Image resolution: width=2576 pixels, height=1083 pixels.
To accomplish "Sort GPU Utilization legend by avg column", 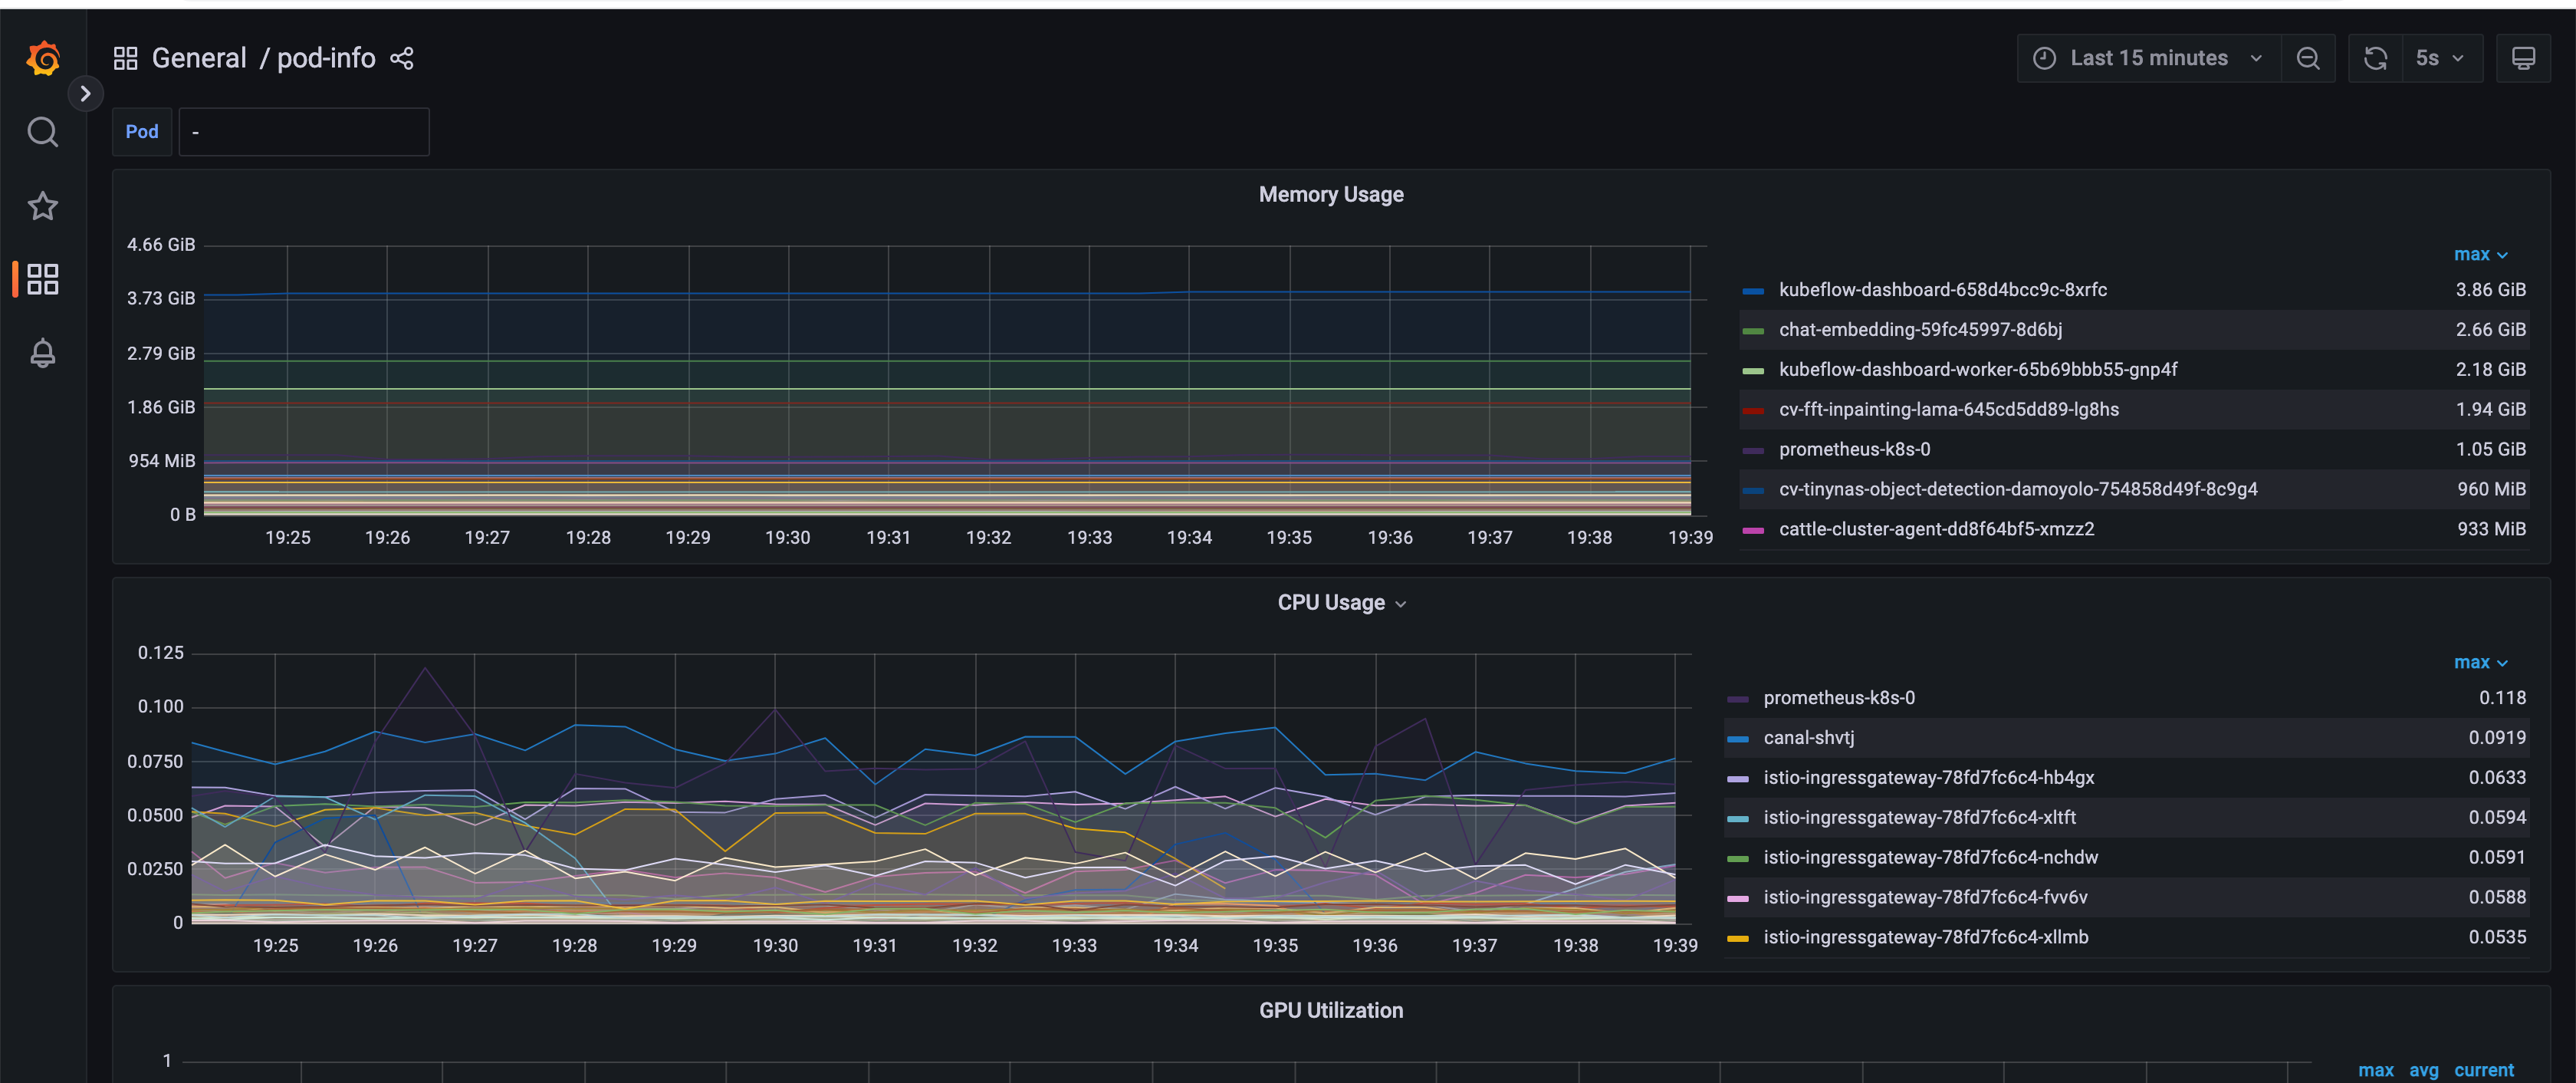I will (x=2423, y=1070).
